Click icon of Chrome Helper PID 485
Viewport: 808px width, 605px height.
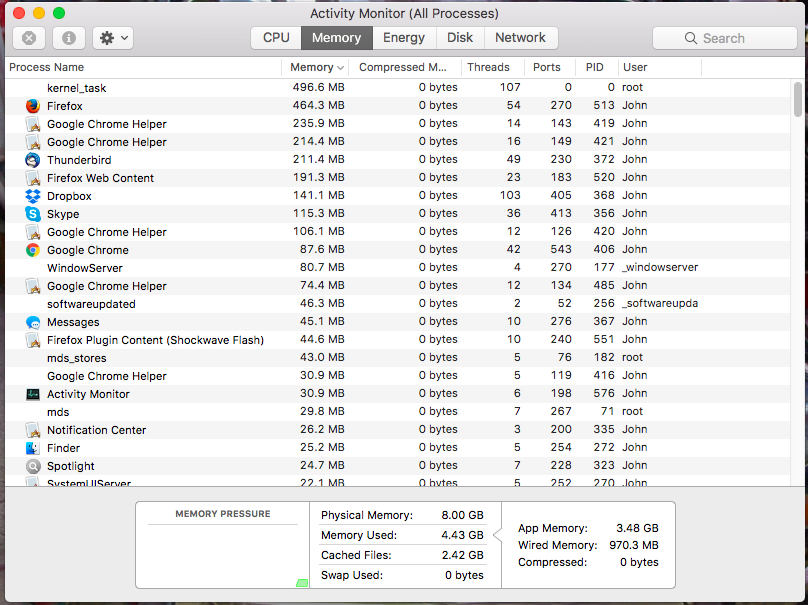[33, 286]
